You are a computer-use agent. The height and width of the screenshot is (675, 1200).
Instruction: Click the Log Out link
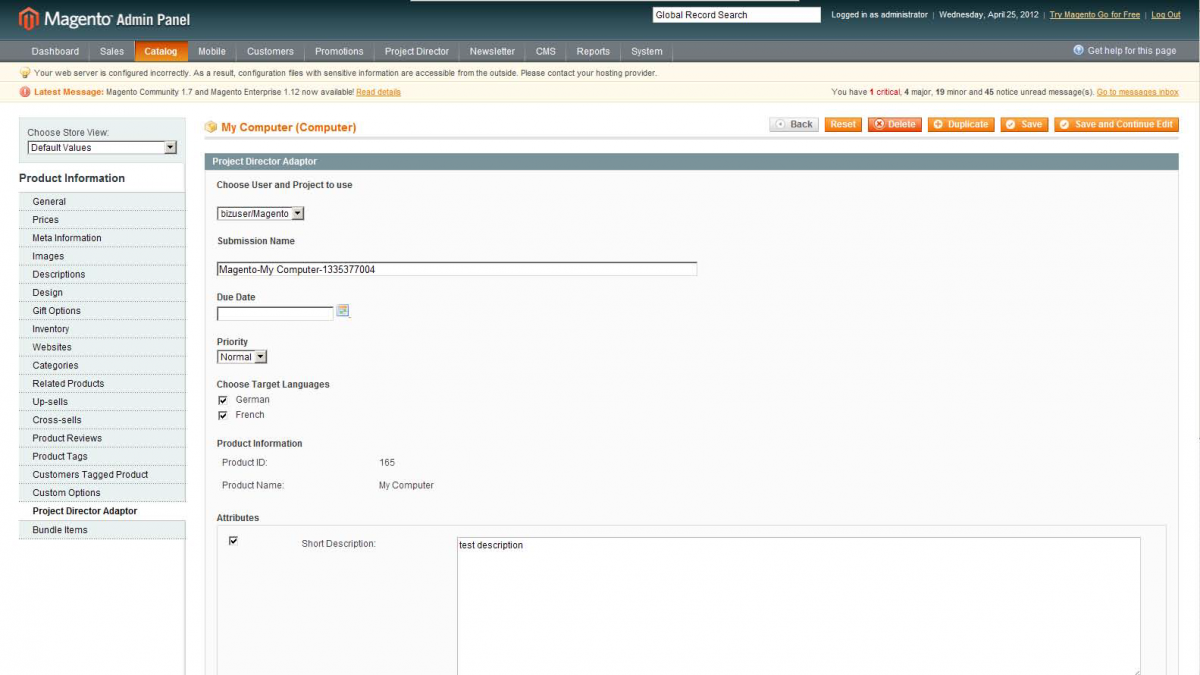(1166, 15)
